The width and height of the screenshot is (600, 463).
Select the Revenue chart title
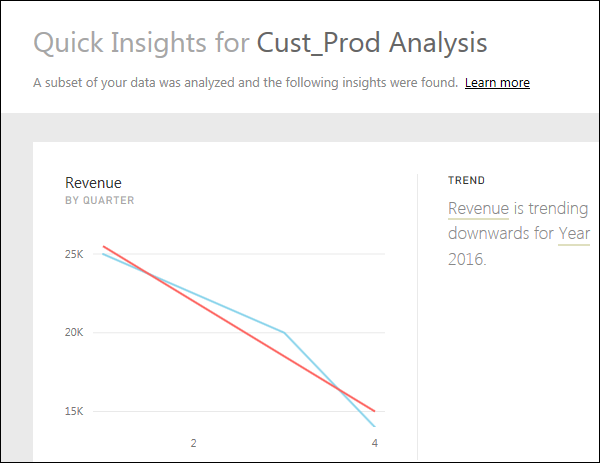93,182
